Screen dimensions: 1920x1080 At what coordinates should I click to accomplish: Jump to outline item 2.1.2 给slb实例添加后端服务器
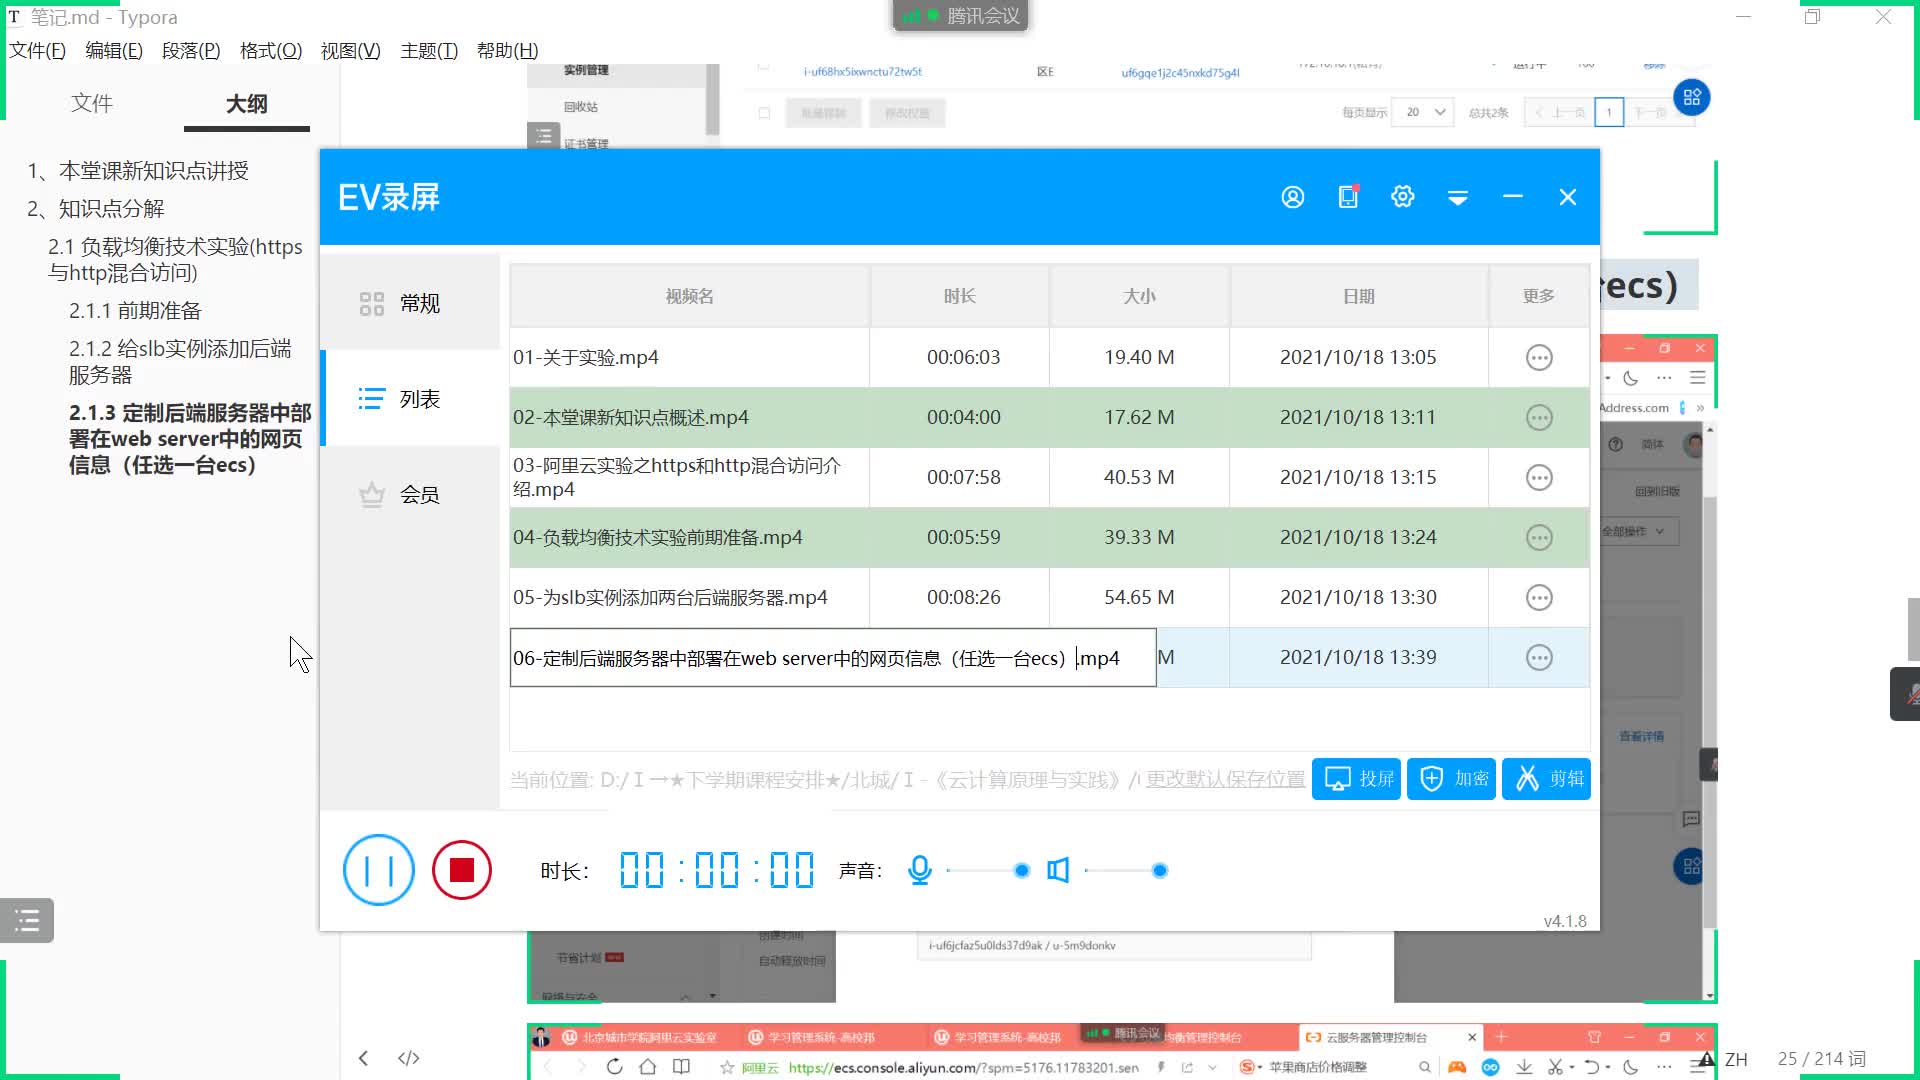180,361
